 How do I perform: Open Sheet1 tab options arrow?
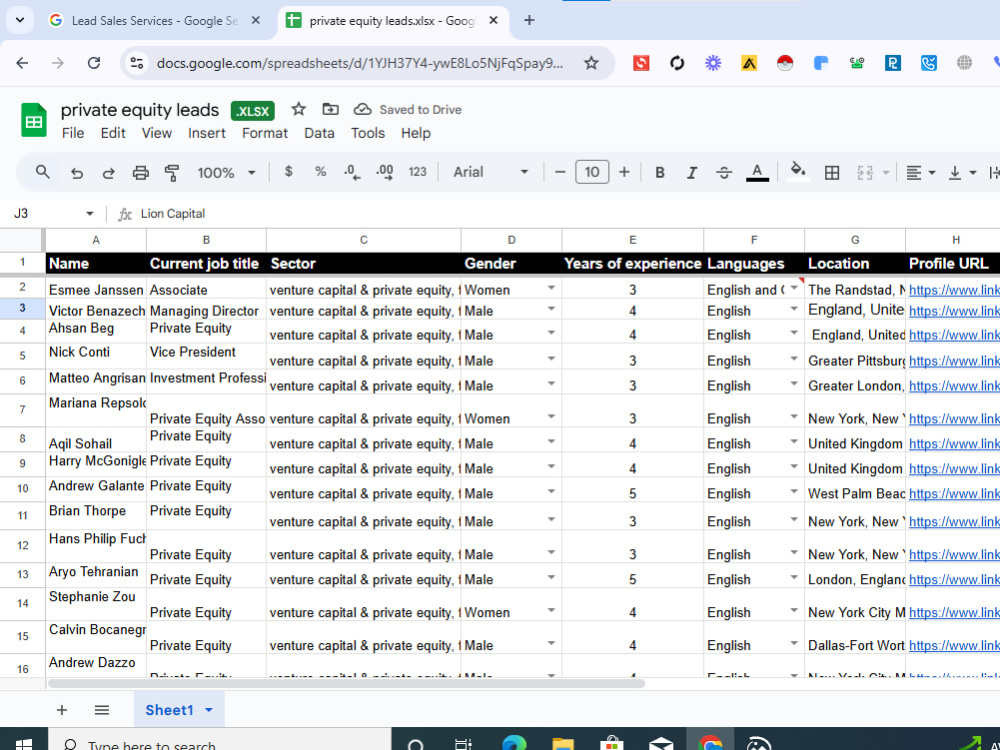click(x=209, y=710)
